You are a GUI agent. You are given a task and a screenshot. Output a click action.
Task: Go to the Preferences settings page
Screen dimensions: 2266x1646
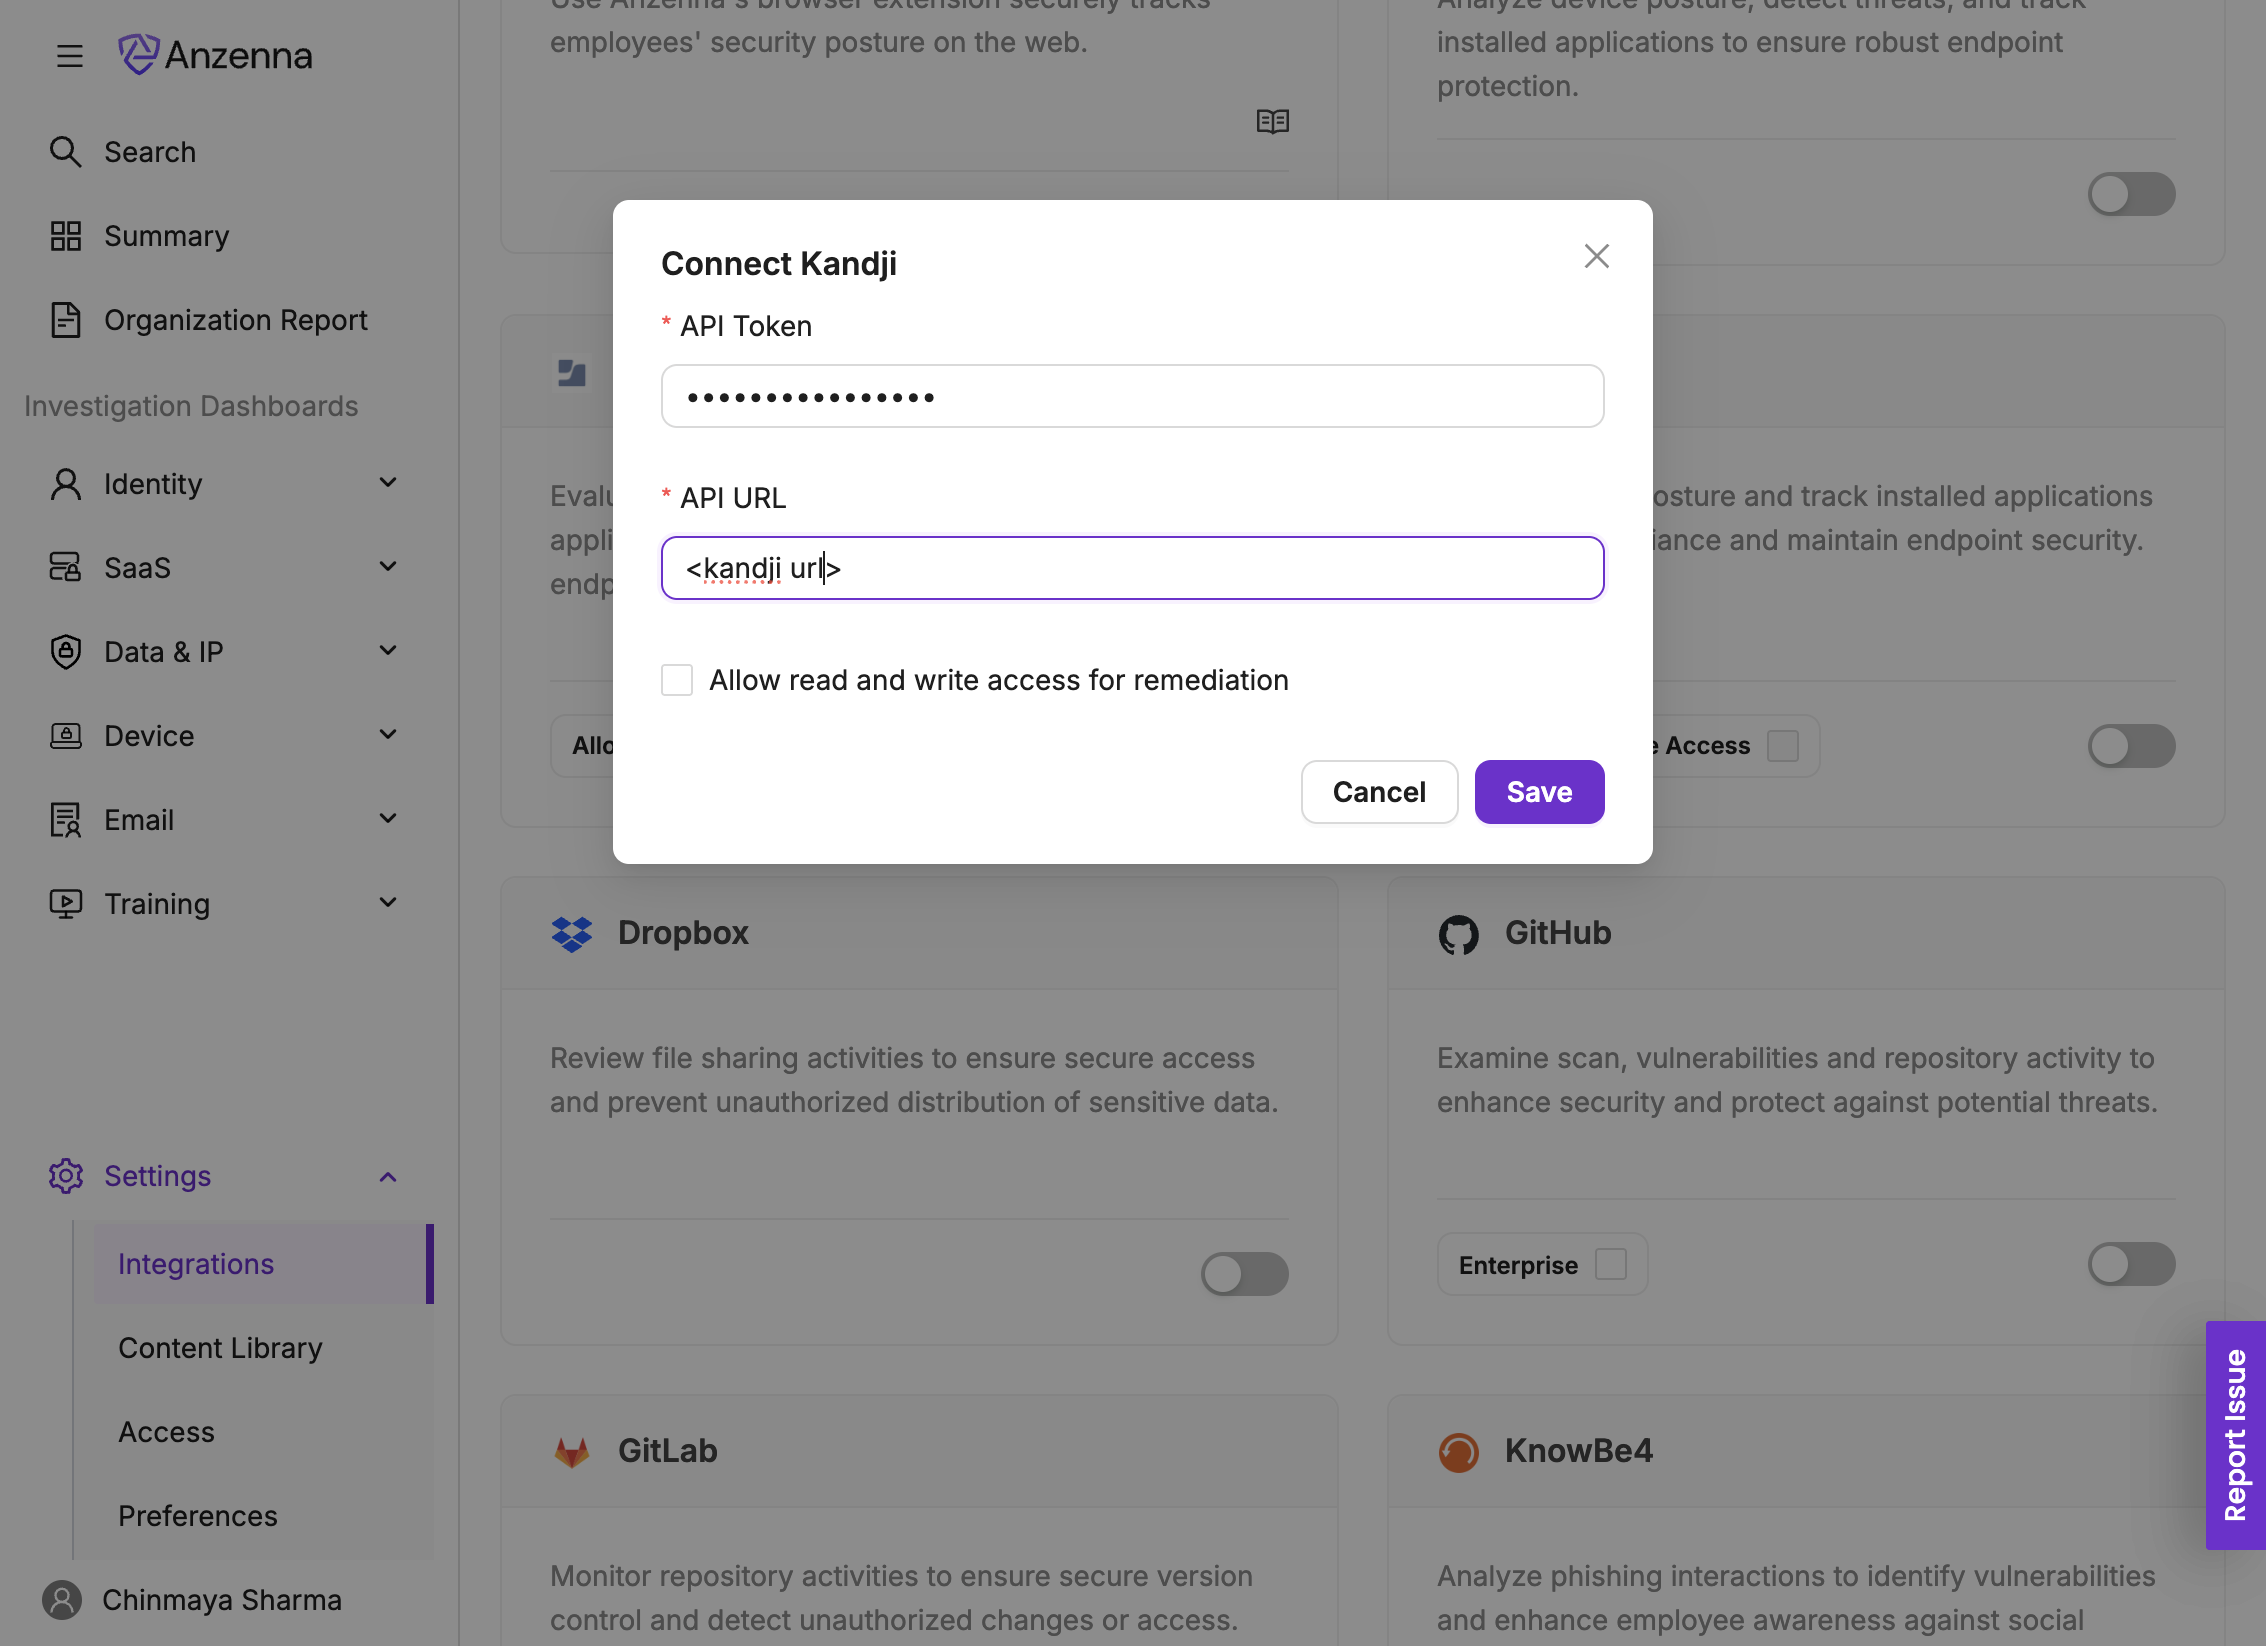198,1516
